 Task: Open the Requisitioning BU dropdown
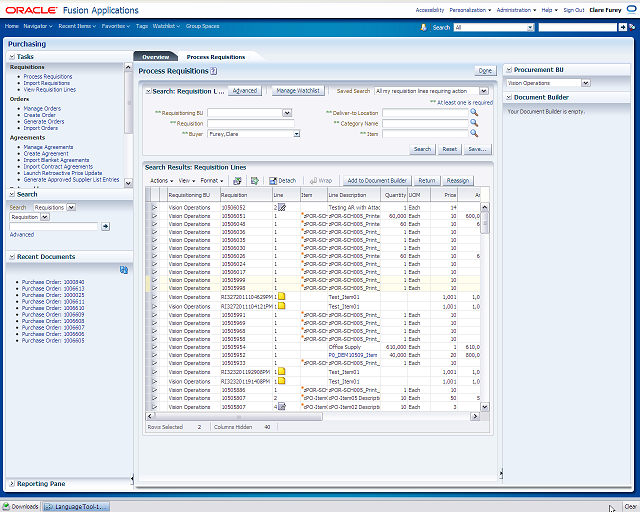287,113
